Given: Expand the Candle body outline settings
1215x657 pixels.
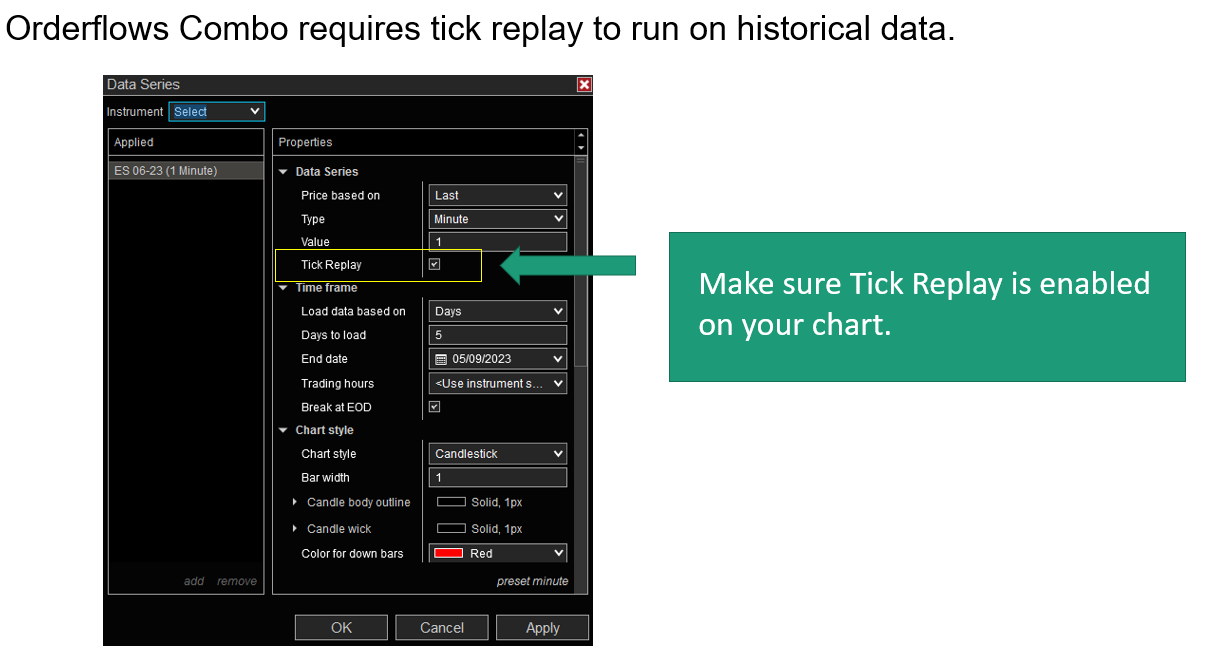Looking at the screenshot, I should pos(294,502).
